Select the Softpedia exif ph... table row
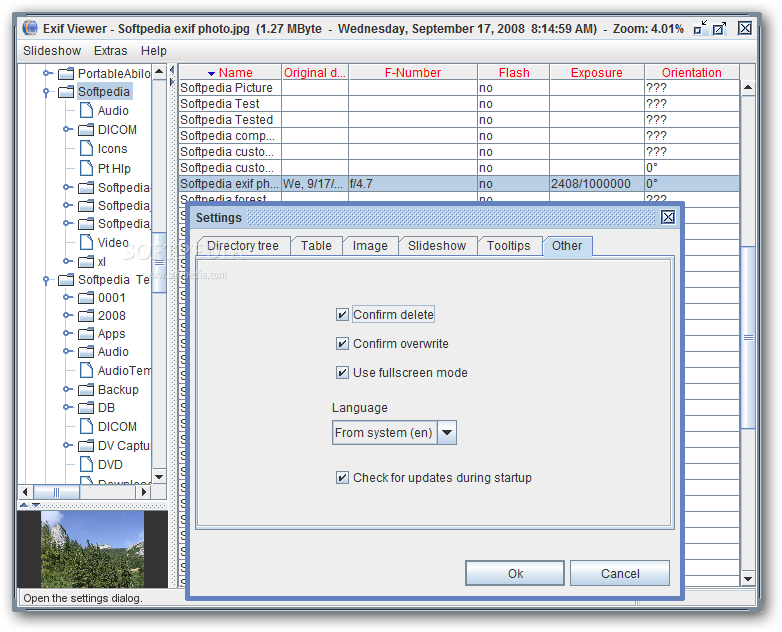Screen dimensions: 782x632 point(459,184)
